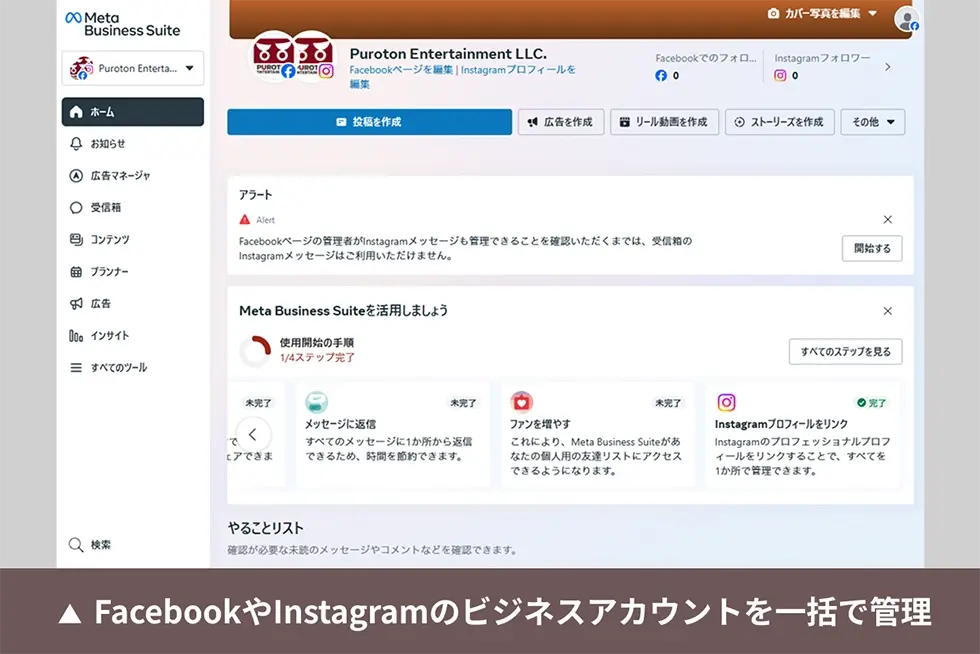The height and width of the screenshot is (654, 980).
Task: Click the chat bubble icon beside 受信箱
Action: click(76, 208)
